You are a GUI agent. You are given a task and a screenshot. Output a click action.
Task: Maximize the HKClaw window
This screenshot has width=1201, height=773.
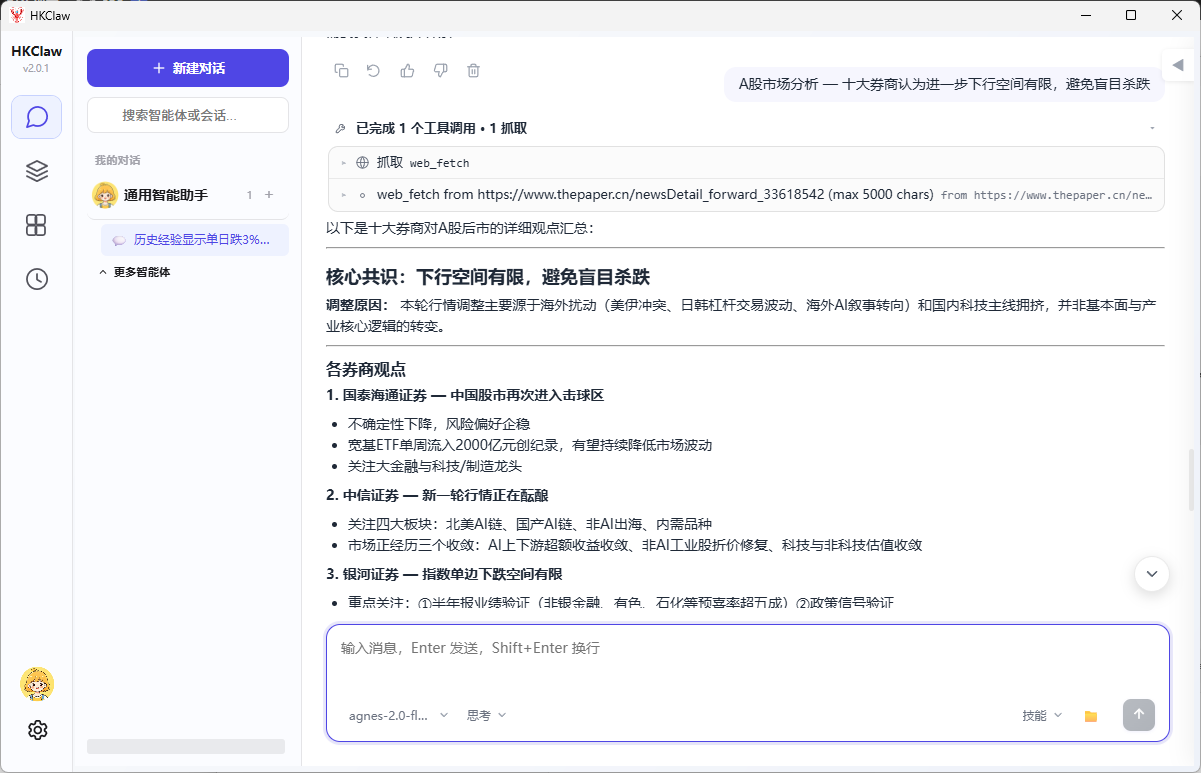[x=1131, y=15]
